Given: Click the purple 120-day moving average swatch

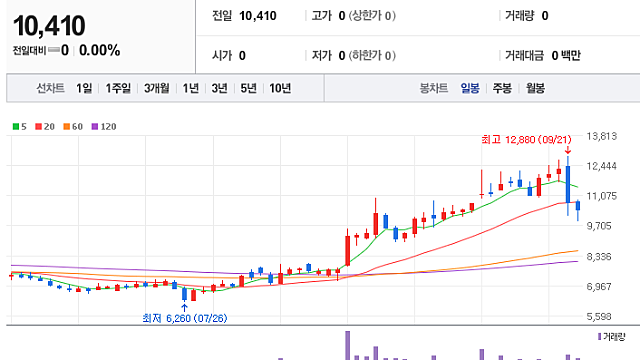Looking at the screenshot, I should coord(95,127).
